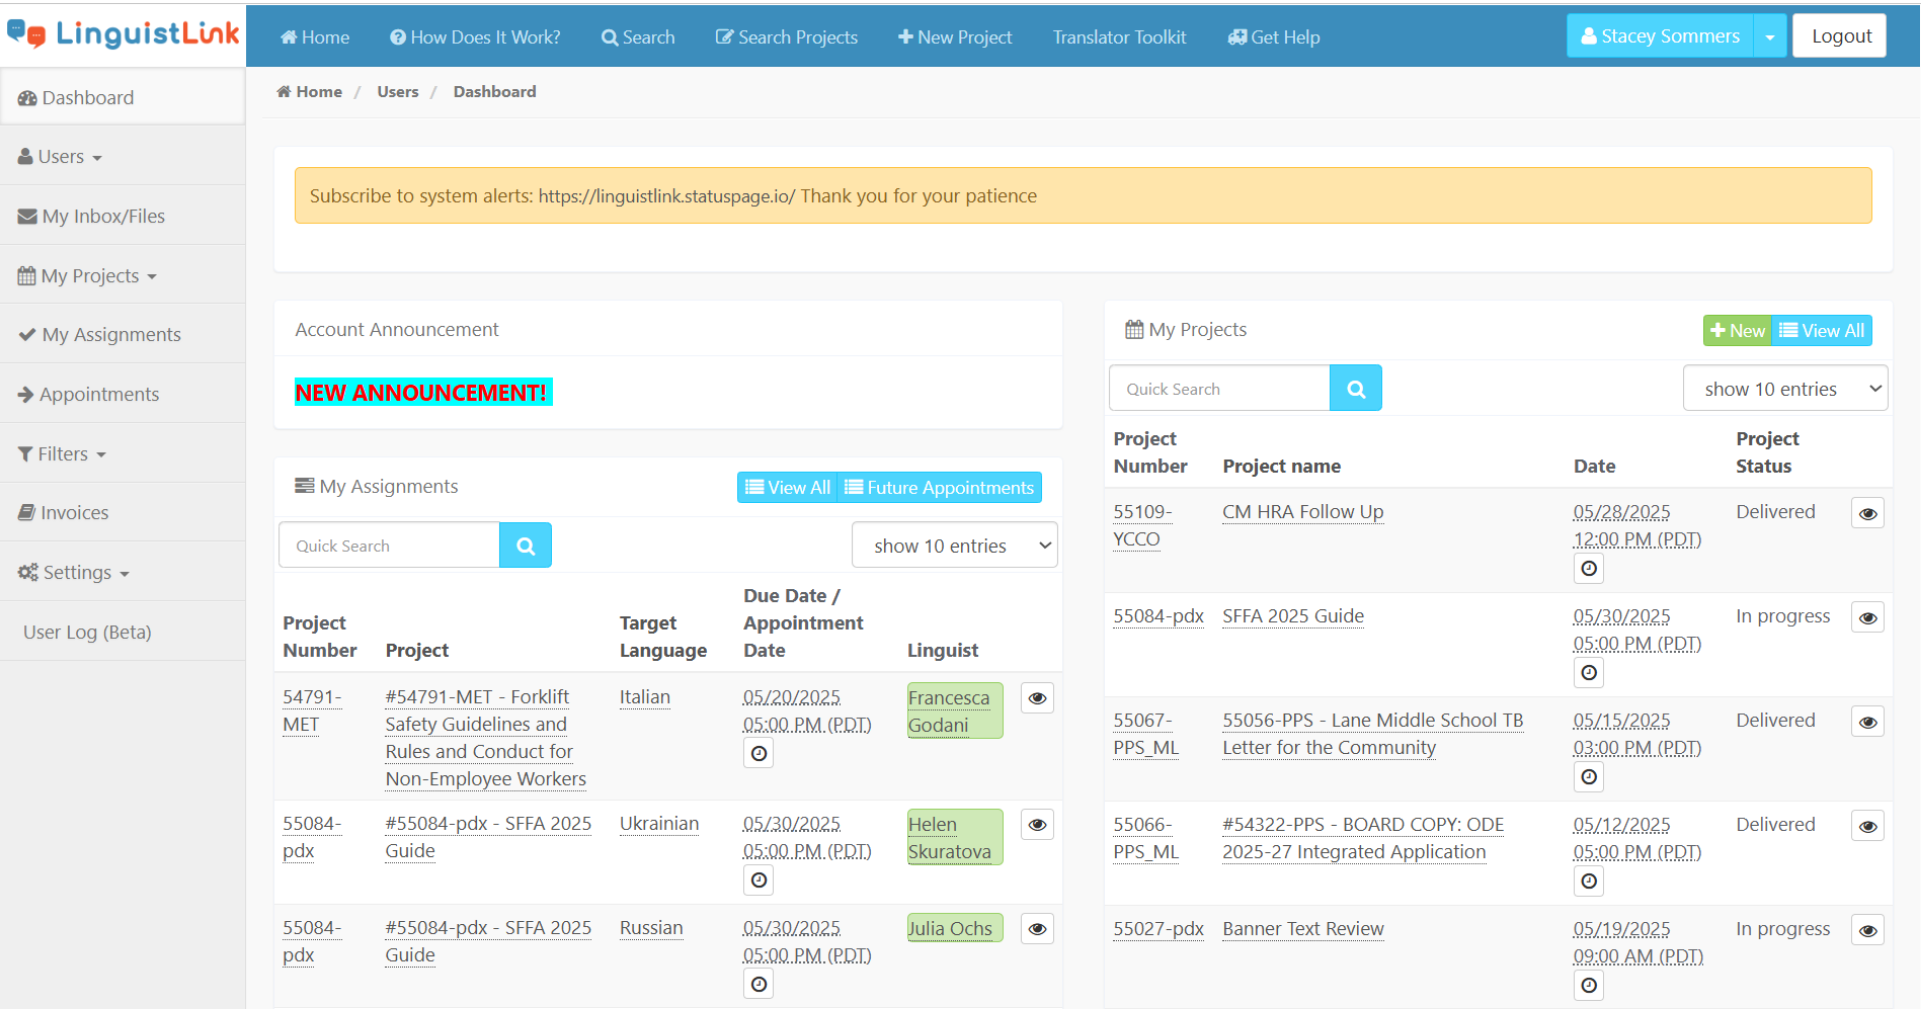Click the Italian target language cell

click(x=645, y=697)
